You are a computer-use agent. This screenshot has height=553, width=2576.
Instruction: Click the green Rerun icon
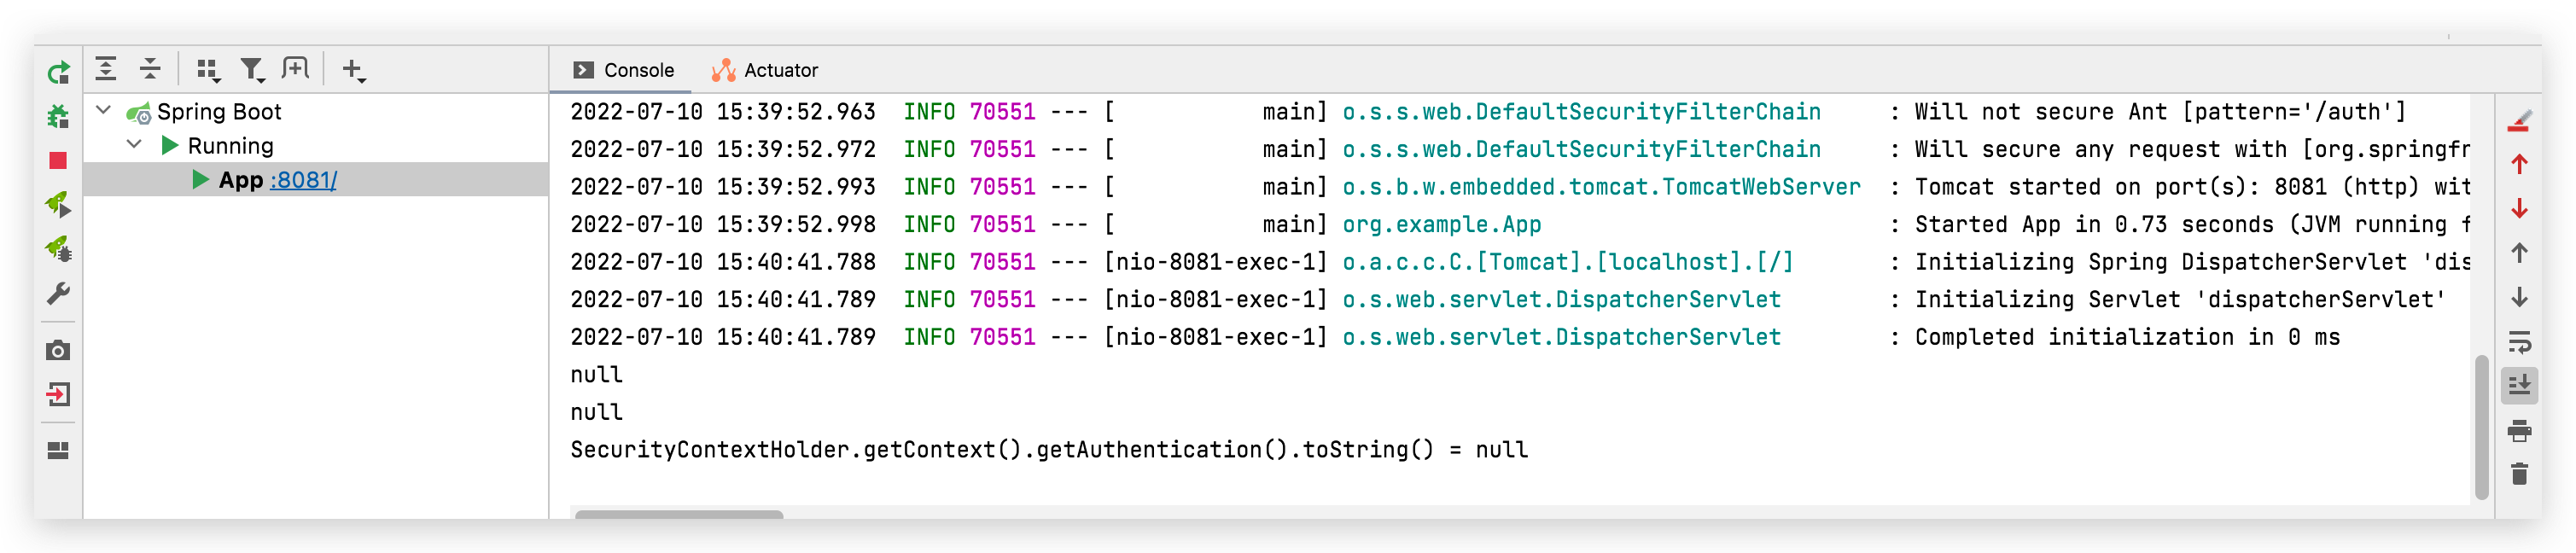58,72
